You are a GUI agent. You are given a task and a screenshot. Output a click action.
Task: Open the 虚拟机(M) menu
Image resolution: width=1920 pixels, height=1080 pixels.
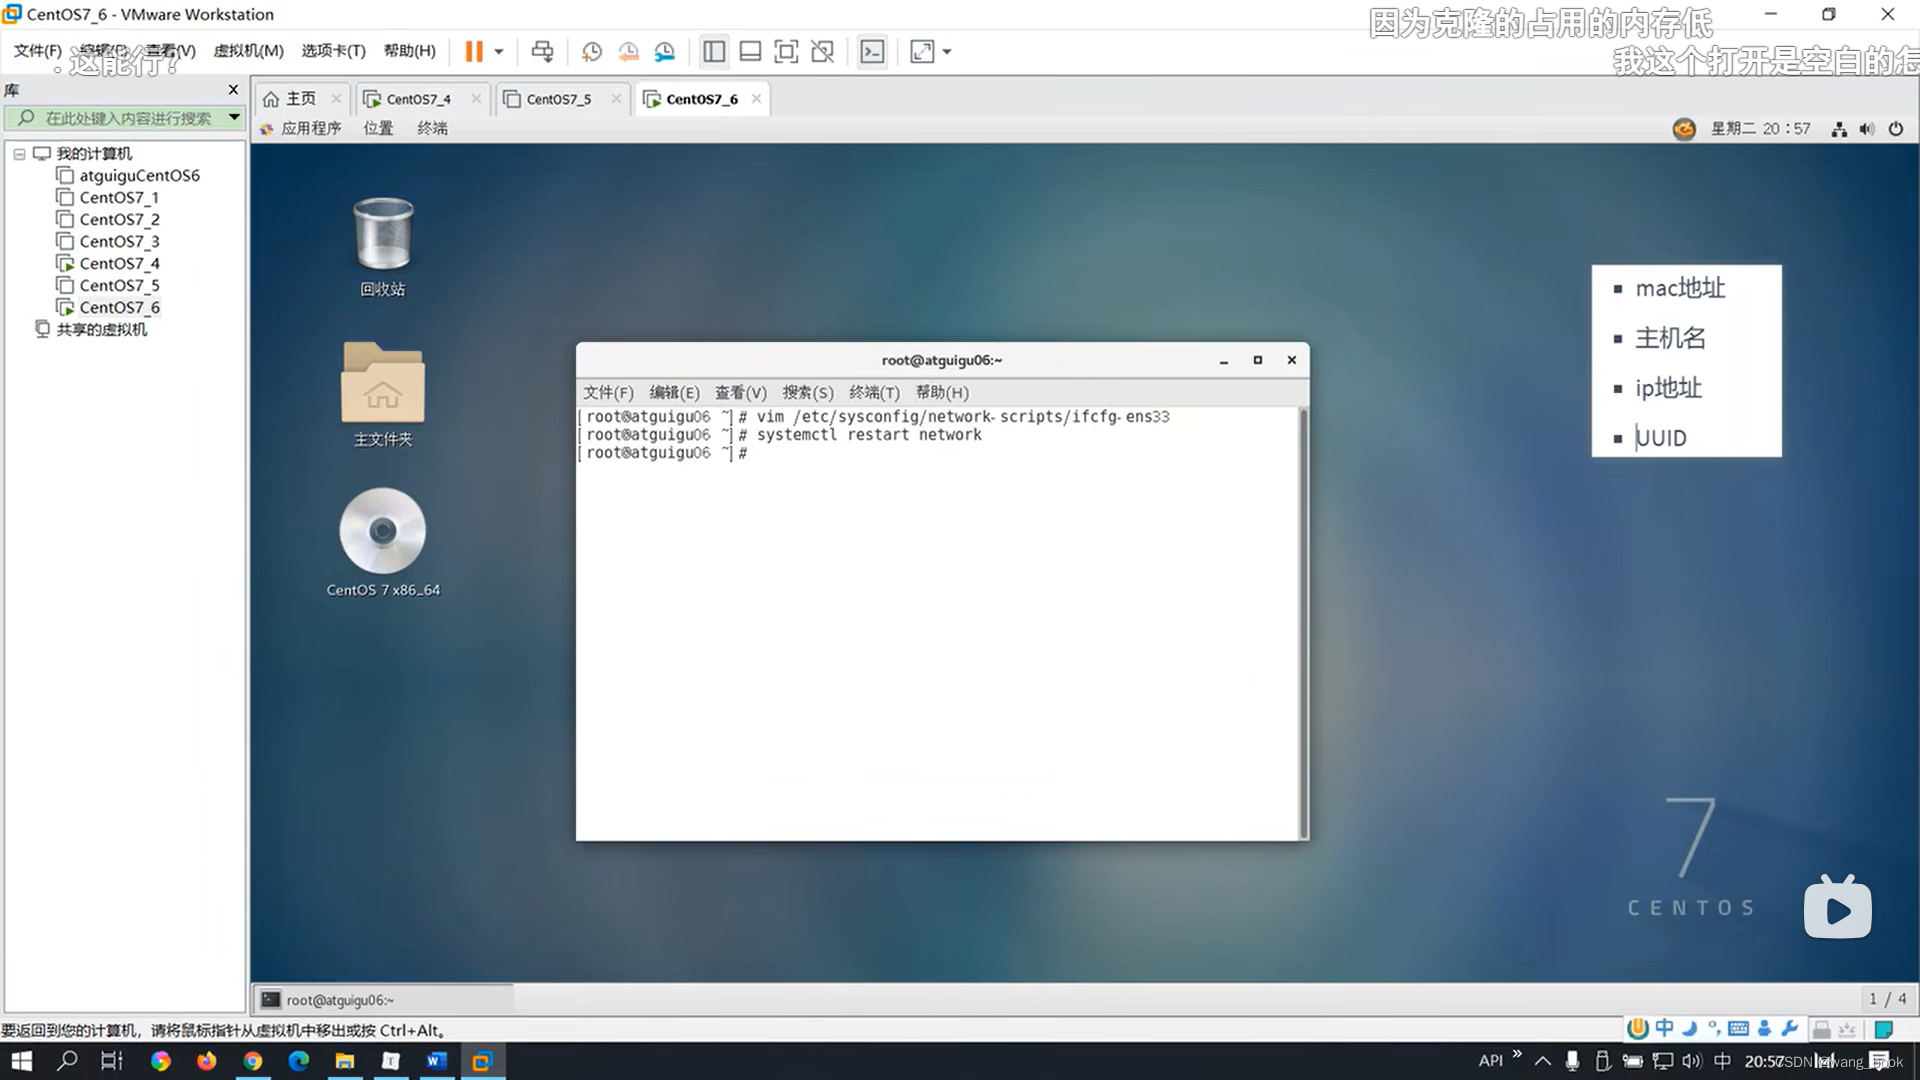(248, 51)
